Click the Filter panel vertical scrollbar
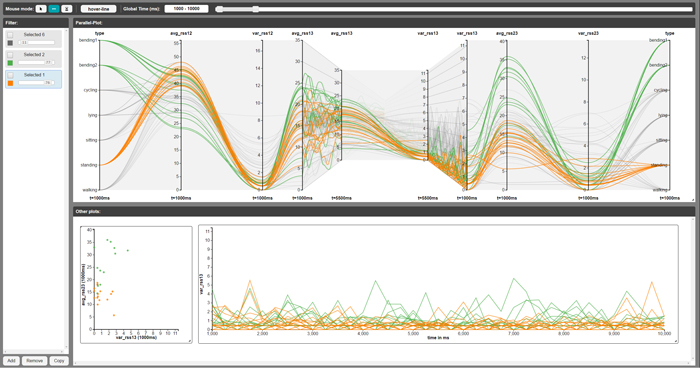The image size is (700, 368). pos(67,189)
